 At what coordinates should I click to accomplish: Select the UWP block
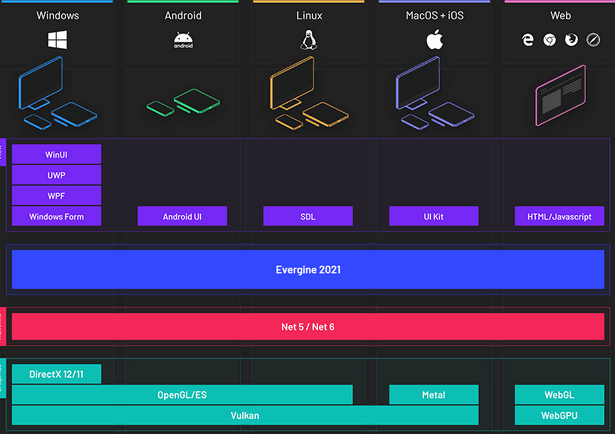point(56,175)
